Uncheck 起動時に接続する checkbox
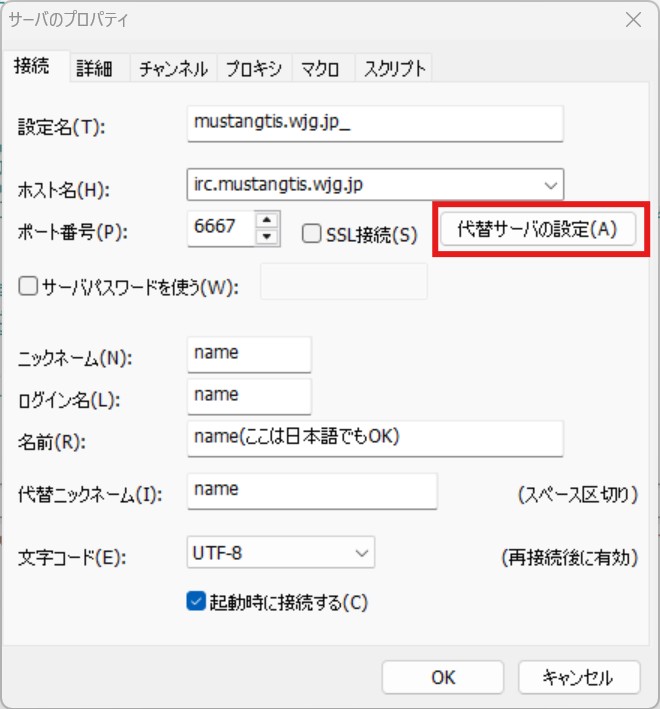This screenshot has height=709, width=660. pyautogui.click(x=196, y=601)
